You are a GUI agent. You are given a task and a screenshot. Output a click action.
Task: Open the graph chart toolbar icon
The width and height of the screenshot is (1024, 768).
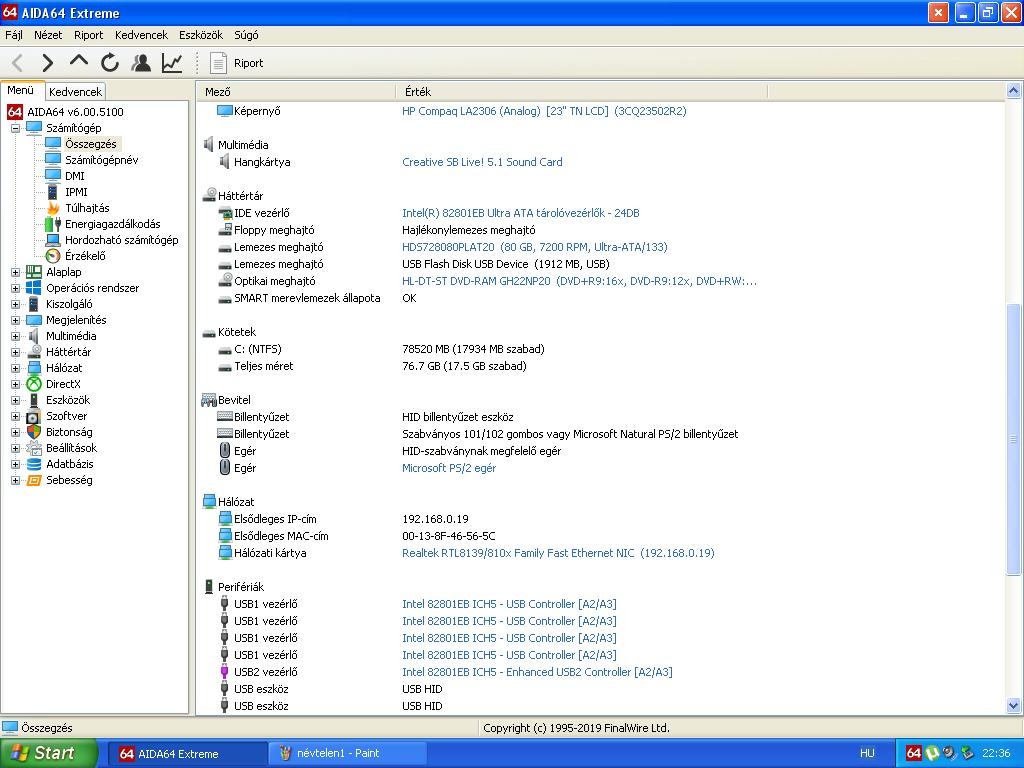point(172,63)
